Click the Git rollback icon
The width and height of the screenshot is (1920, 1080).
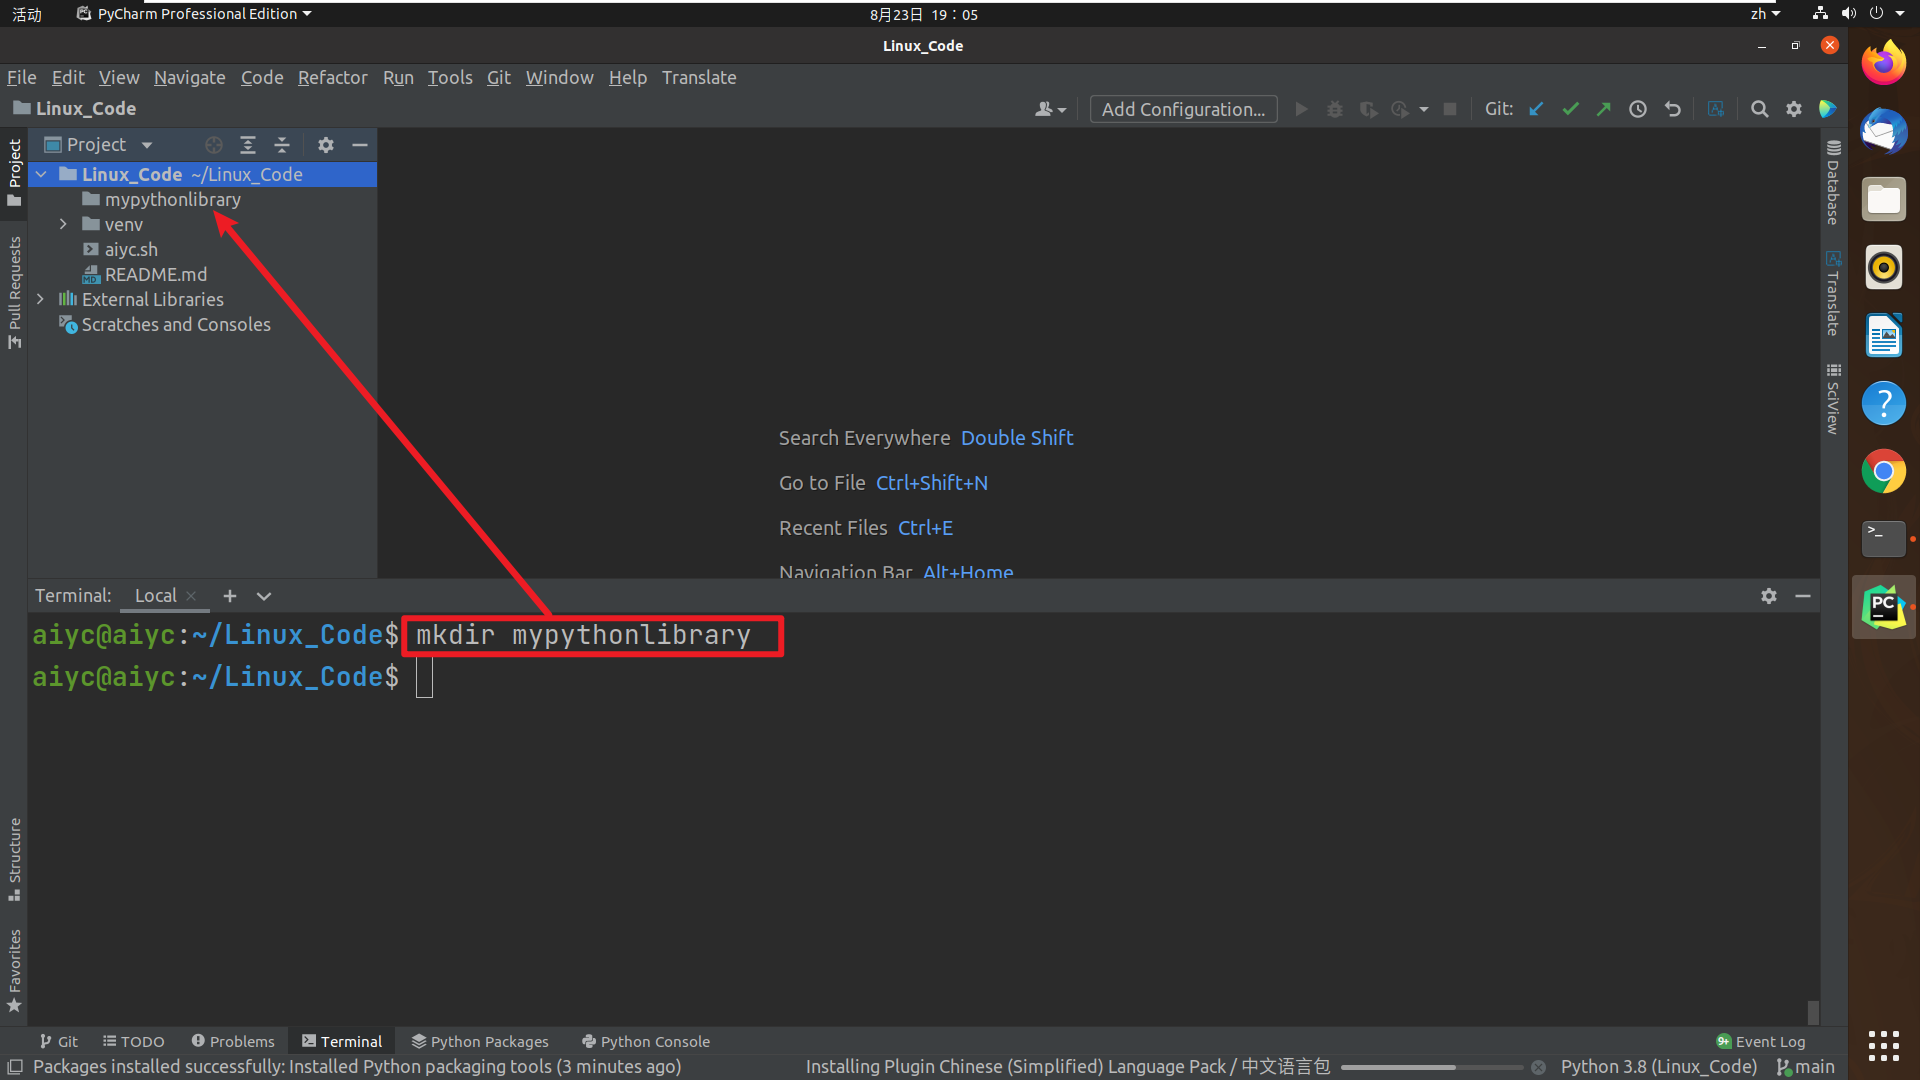pos(1672,109)
